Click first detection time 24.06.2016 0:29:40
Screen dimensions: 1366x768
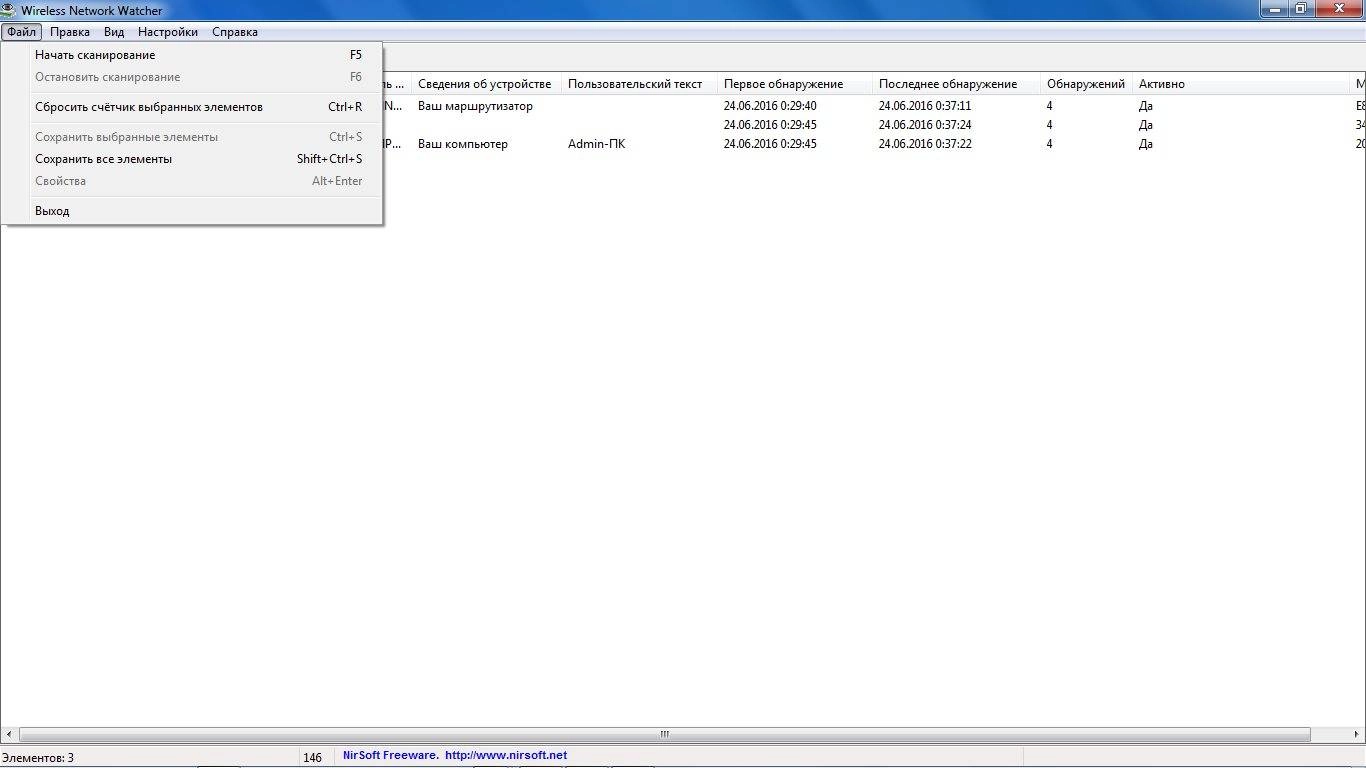click(x=770, y=106)
